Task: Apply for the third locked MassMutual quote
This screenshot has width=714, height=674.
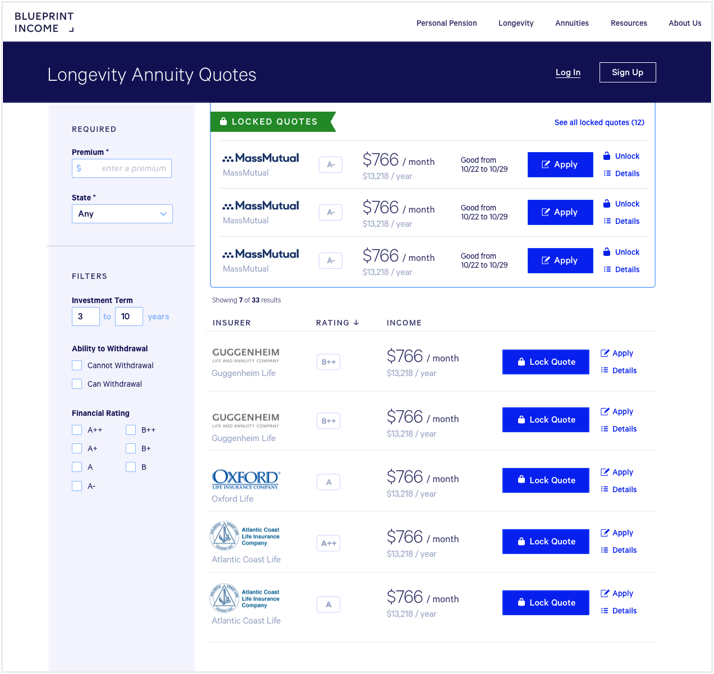Action: (x=560, y=260)
